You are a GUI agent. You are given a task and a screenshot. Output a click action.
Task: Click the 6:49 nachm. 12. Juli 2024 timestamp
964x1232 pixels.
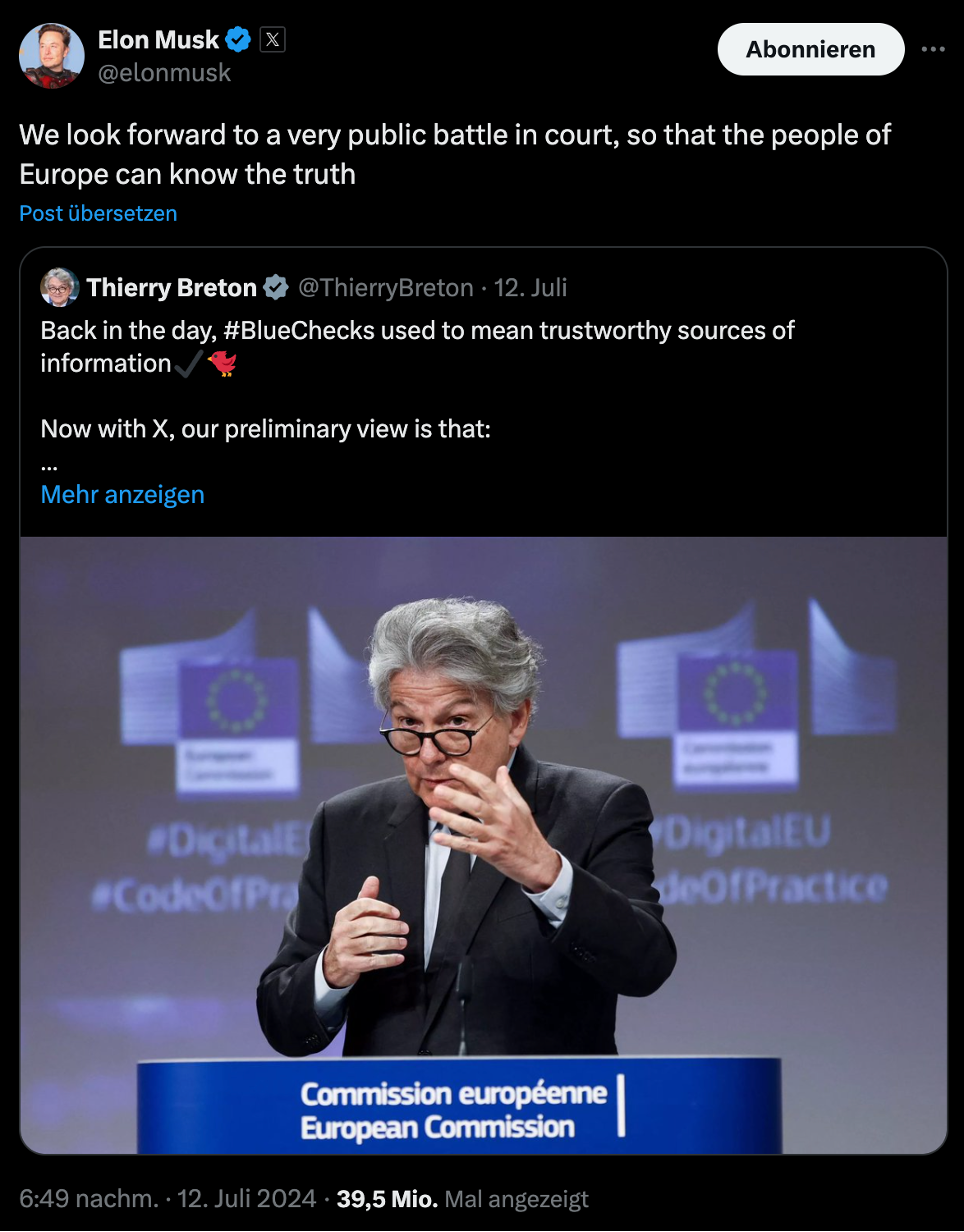click(167, 1199)
